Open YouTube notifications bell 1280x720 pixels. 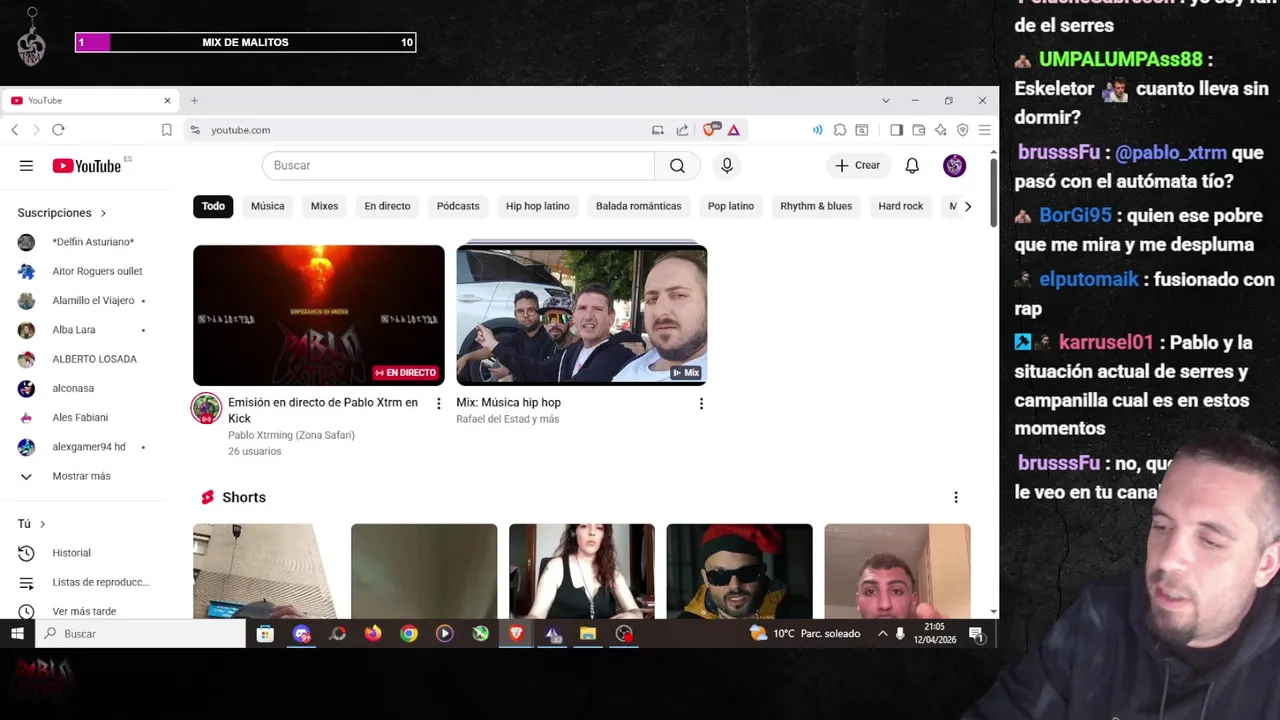912,166
